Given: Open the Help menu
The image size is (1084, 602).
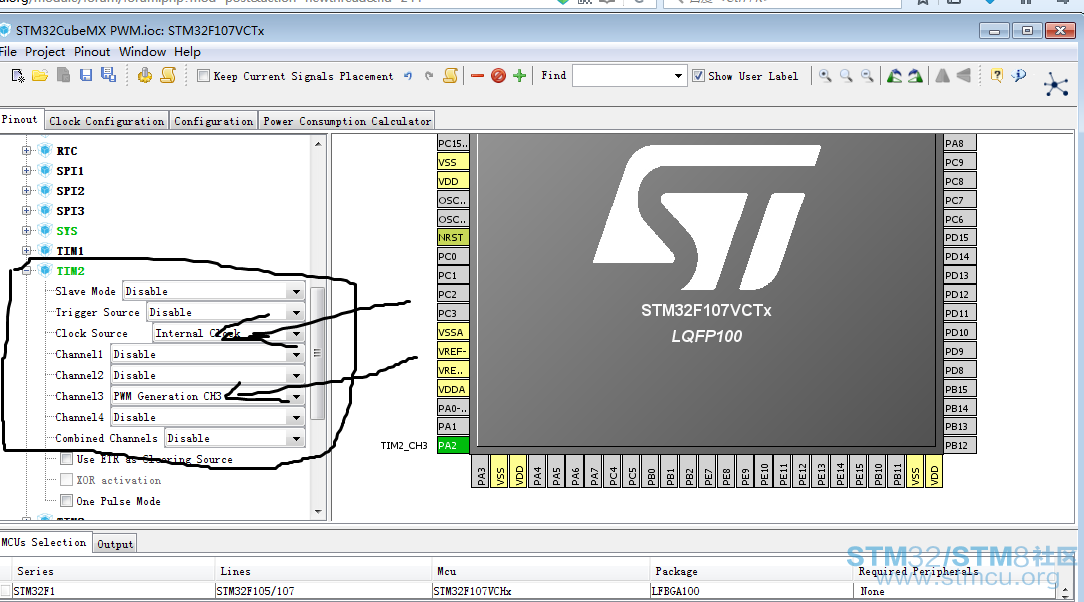Looking at the screenshot, I should tap(187, 52).
